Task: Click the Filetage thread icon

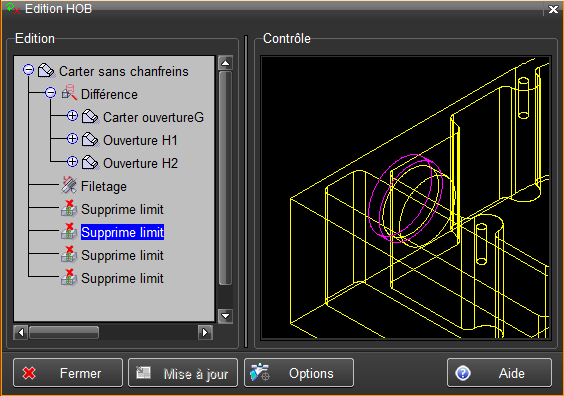Action: 69,186
